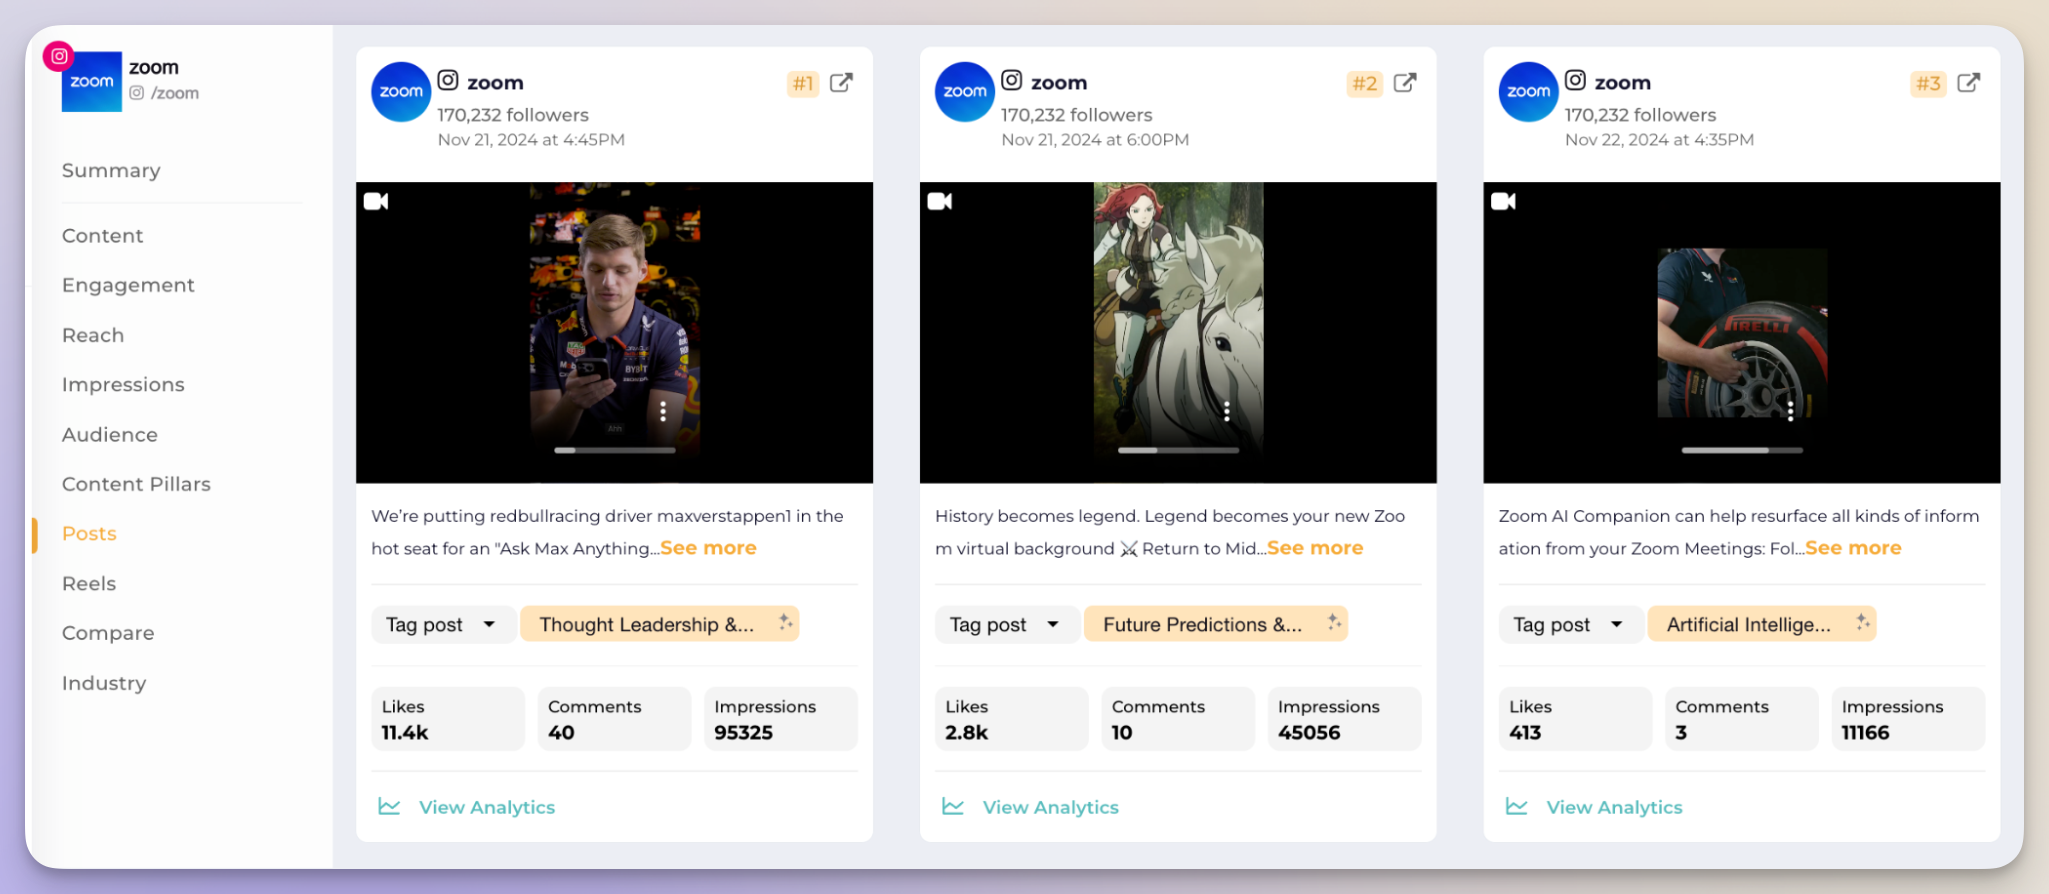Click analytics chart icon on post #1
Screen dimensions: 2049x894
pyautogui.click(x=389, y=806)
